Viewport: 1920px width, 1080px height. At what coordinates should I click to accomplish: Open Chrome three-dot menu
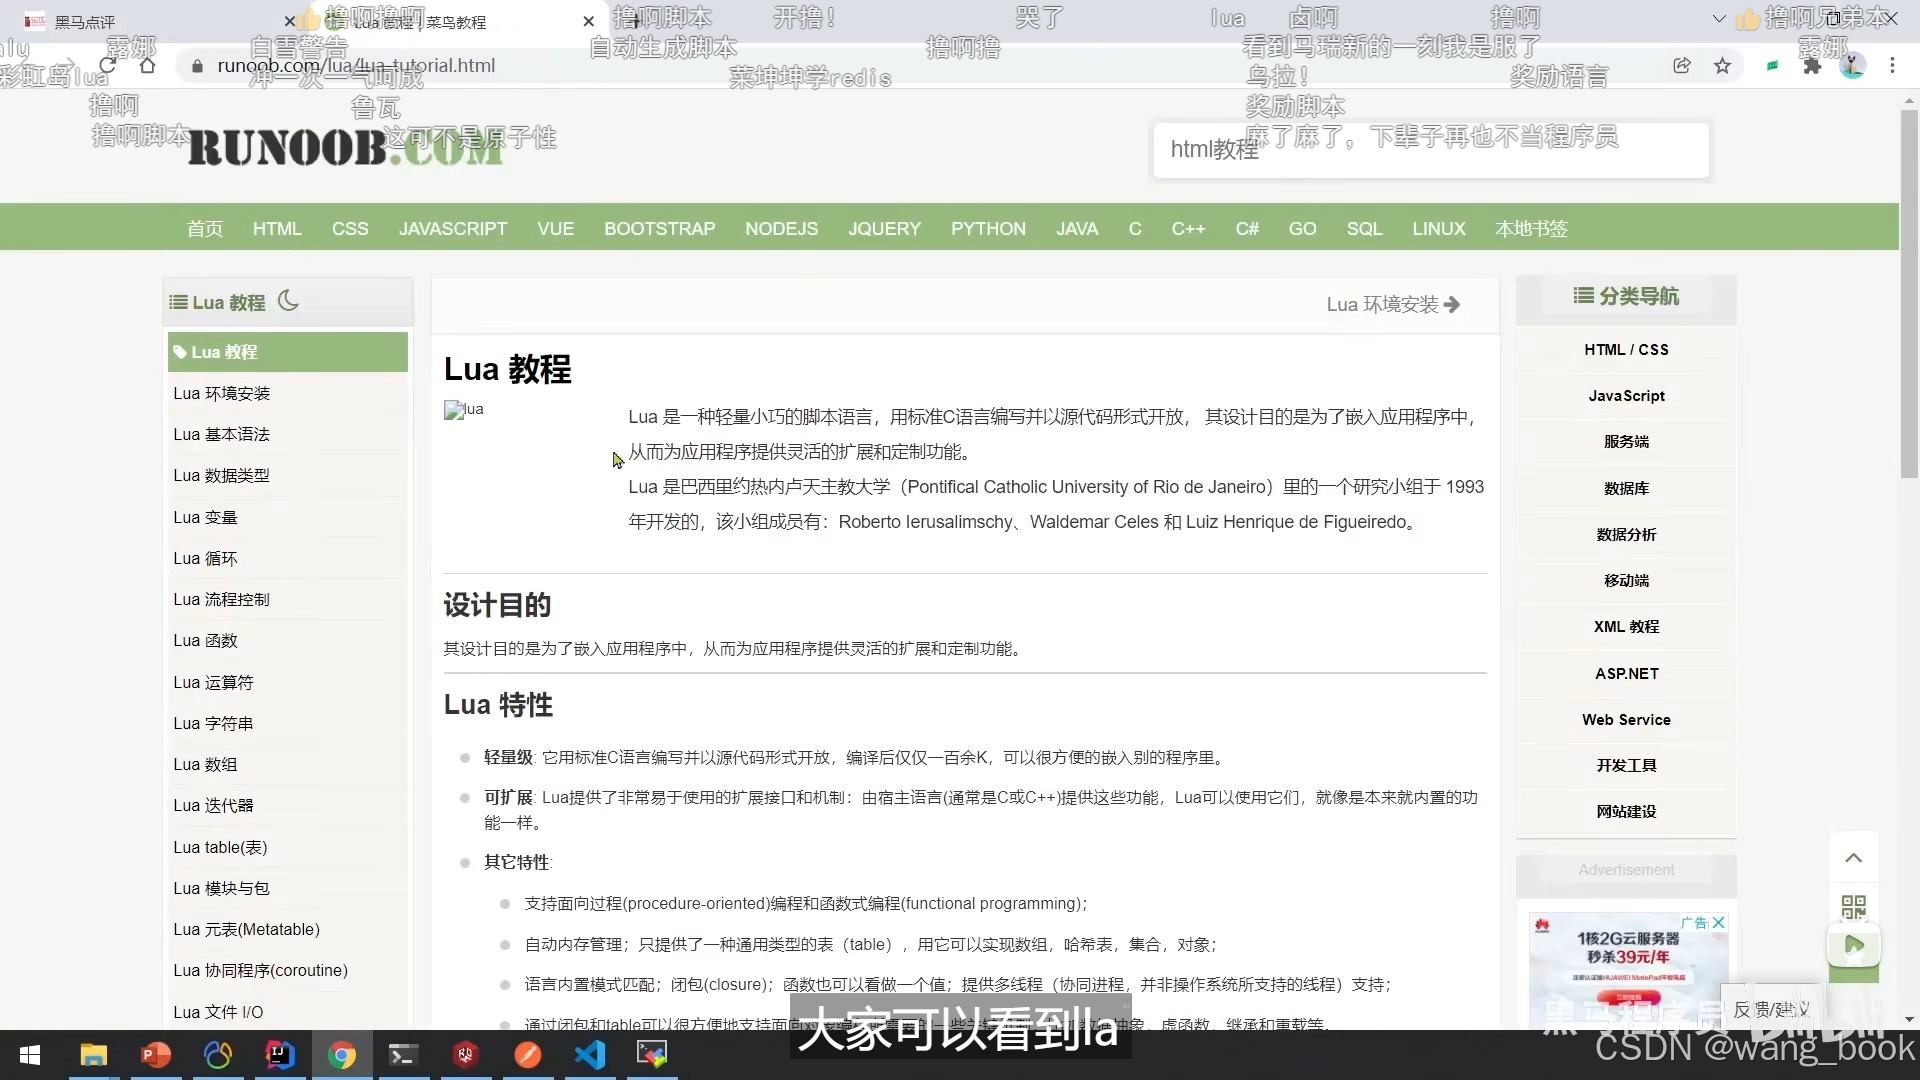(x=1892, y=66)
